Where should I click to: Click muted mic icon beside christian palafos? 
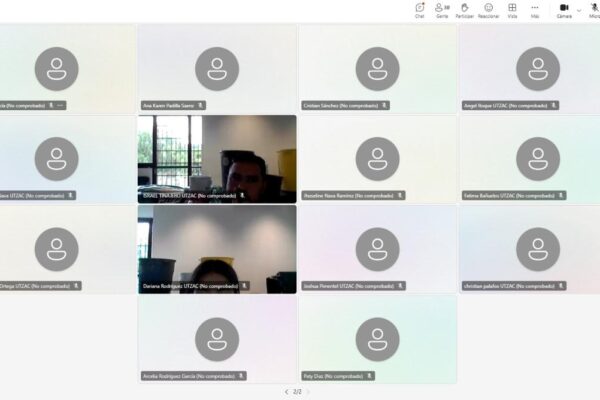click(561, 286)
